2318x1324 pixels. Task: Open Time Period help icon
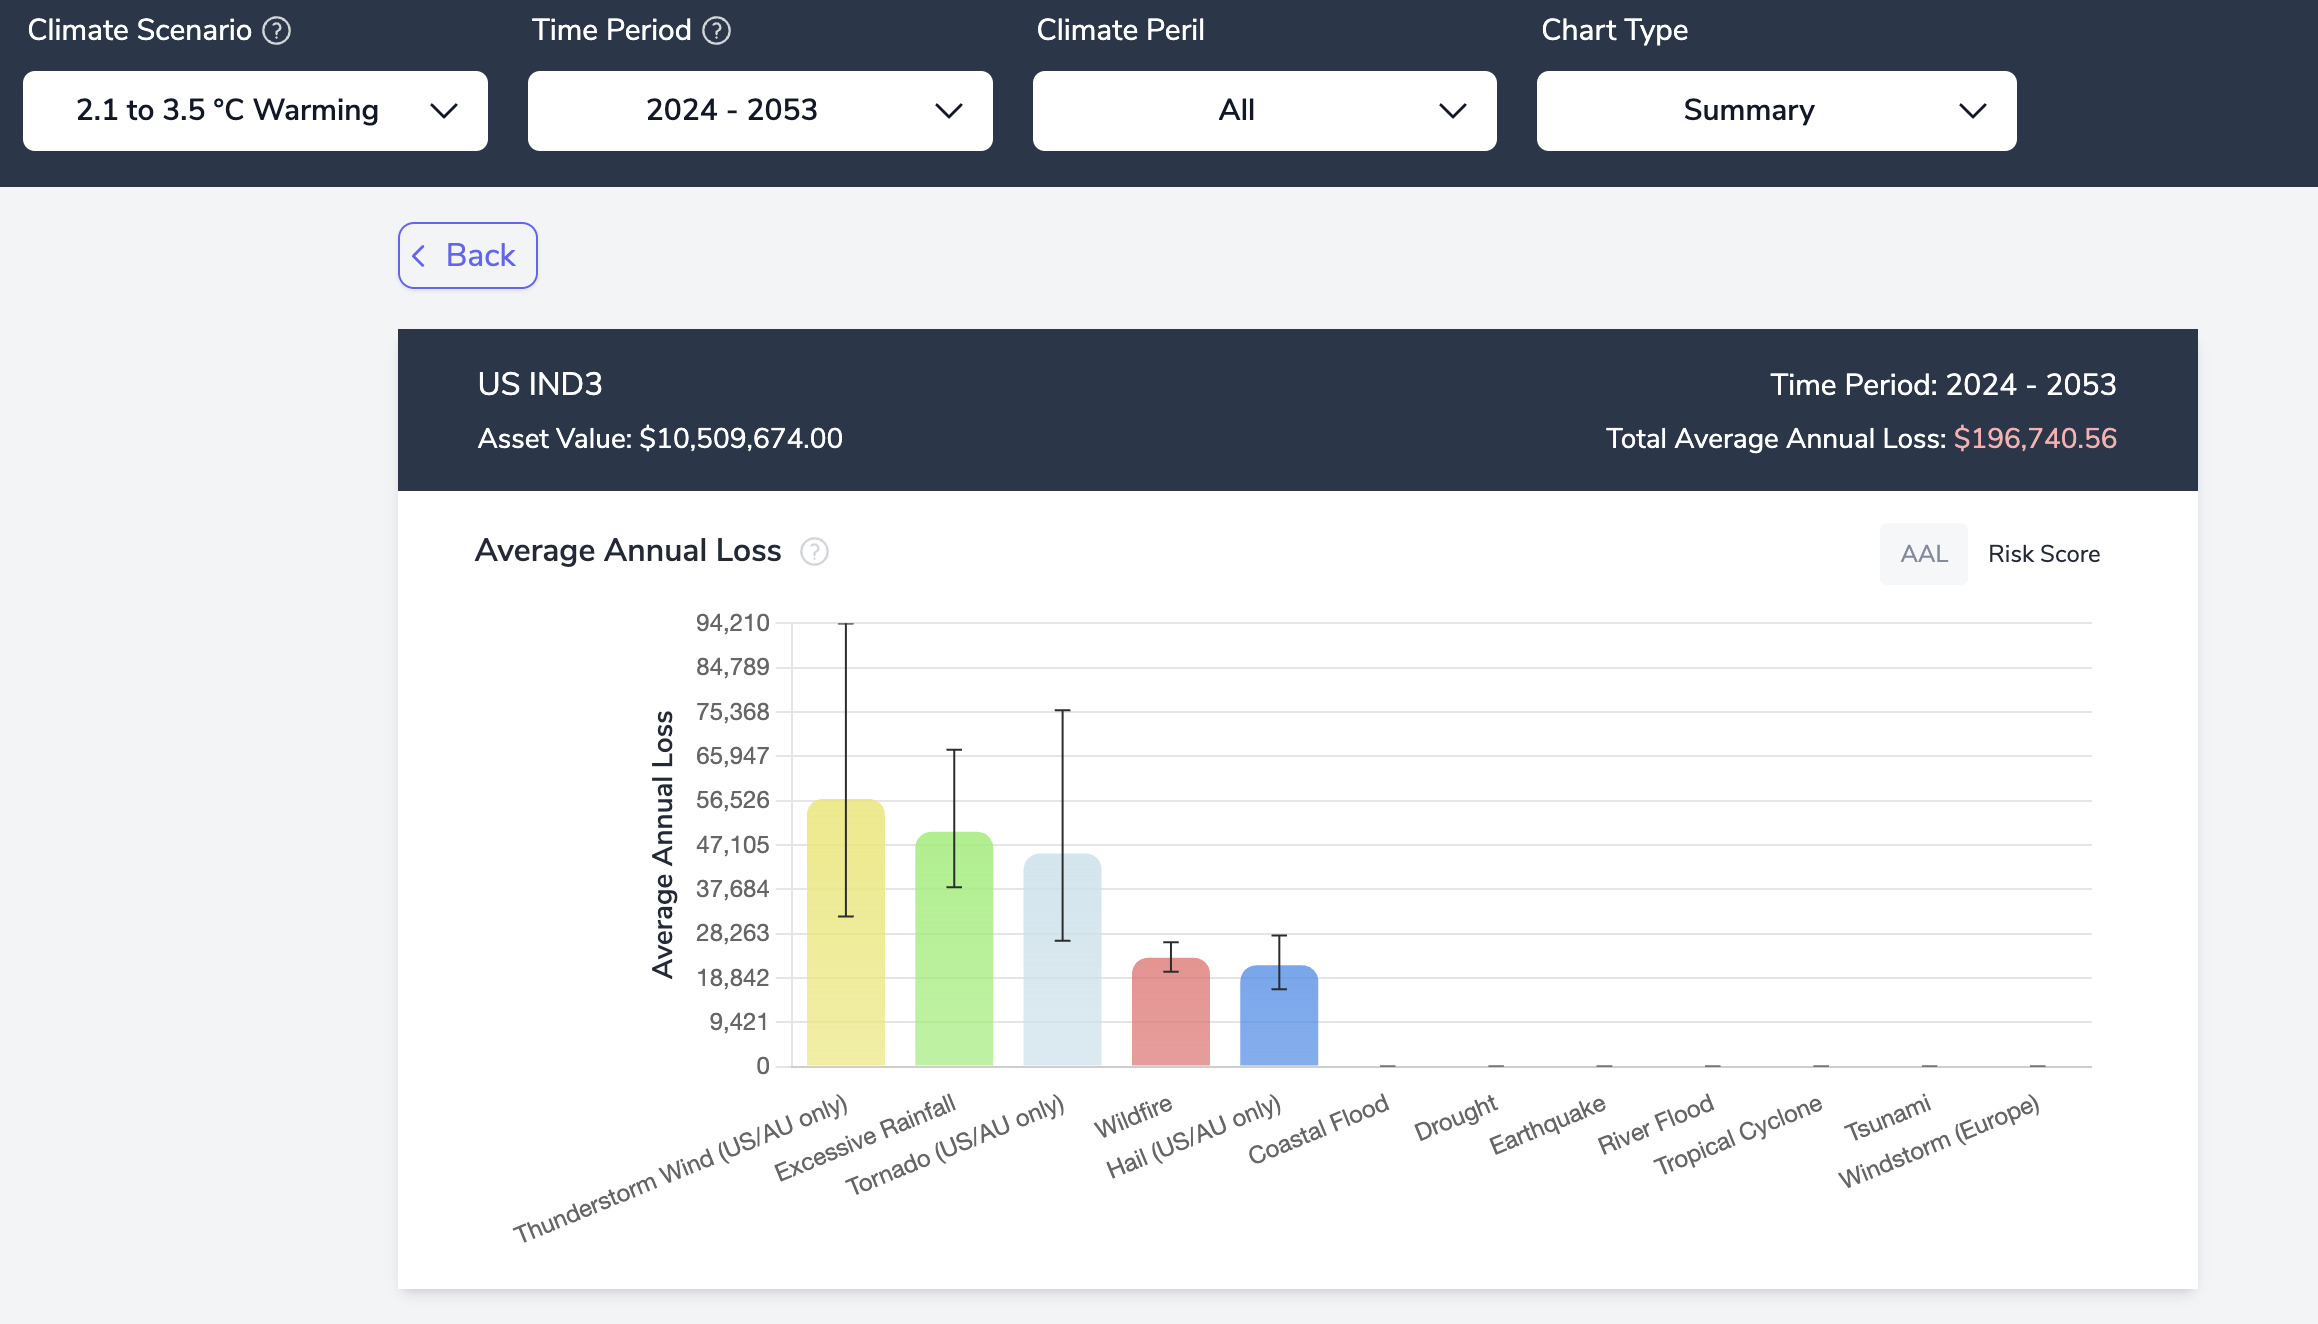[x=717, y=31]
